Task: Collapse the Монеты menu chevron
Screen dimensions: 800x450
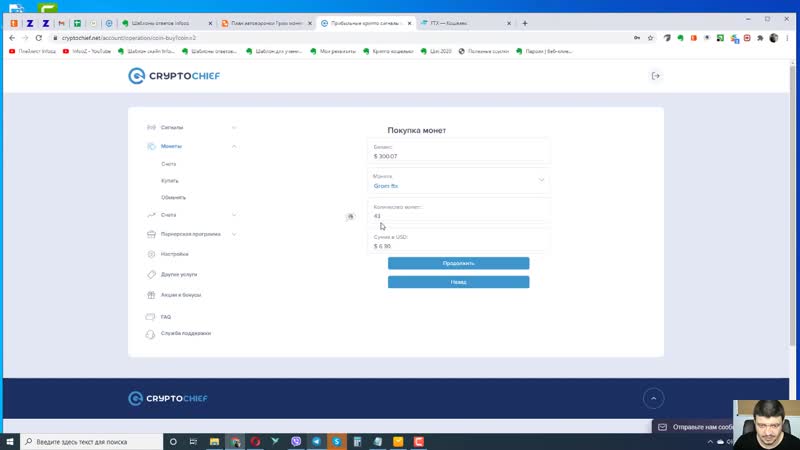Action: (x=234, y=146)
